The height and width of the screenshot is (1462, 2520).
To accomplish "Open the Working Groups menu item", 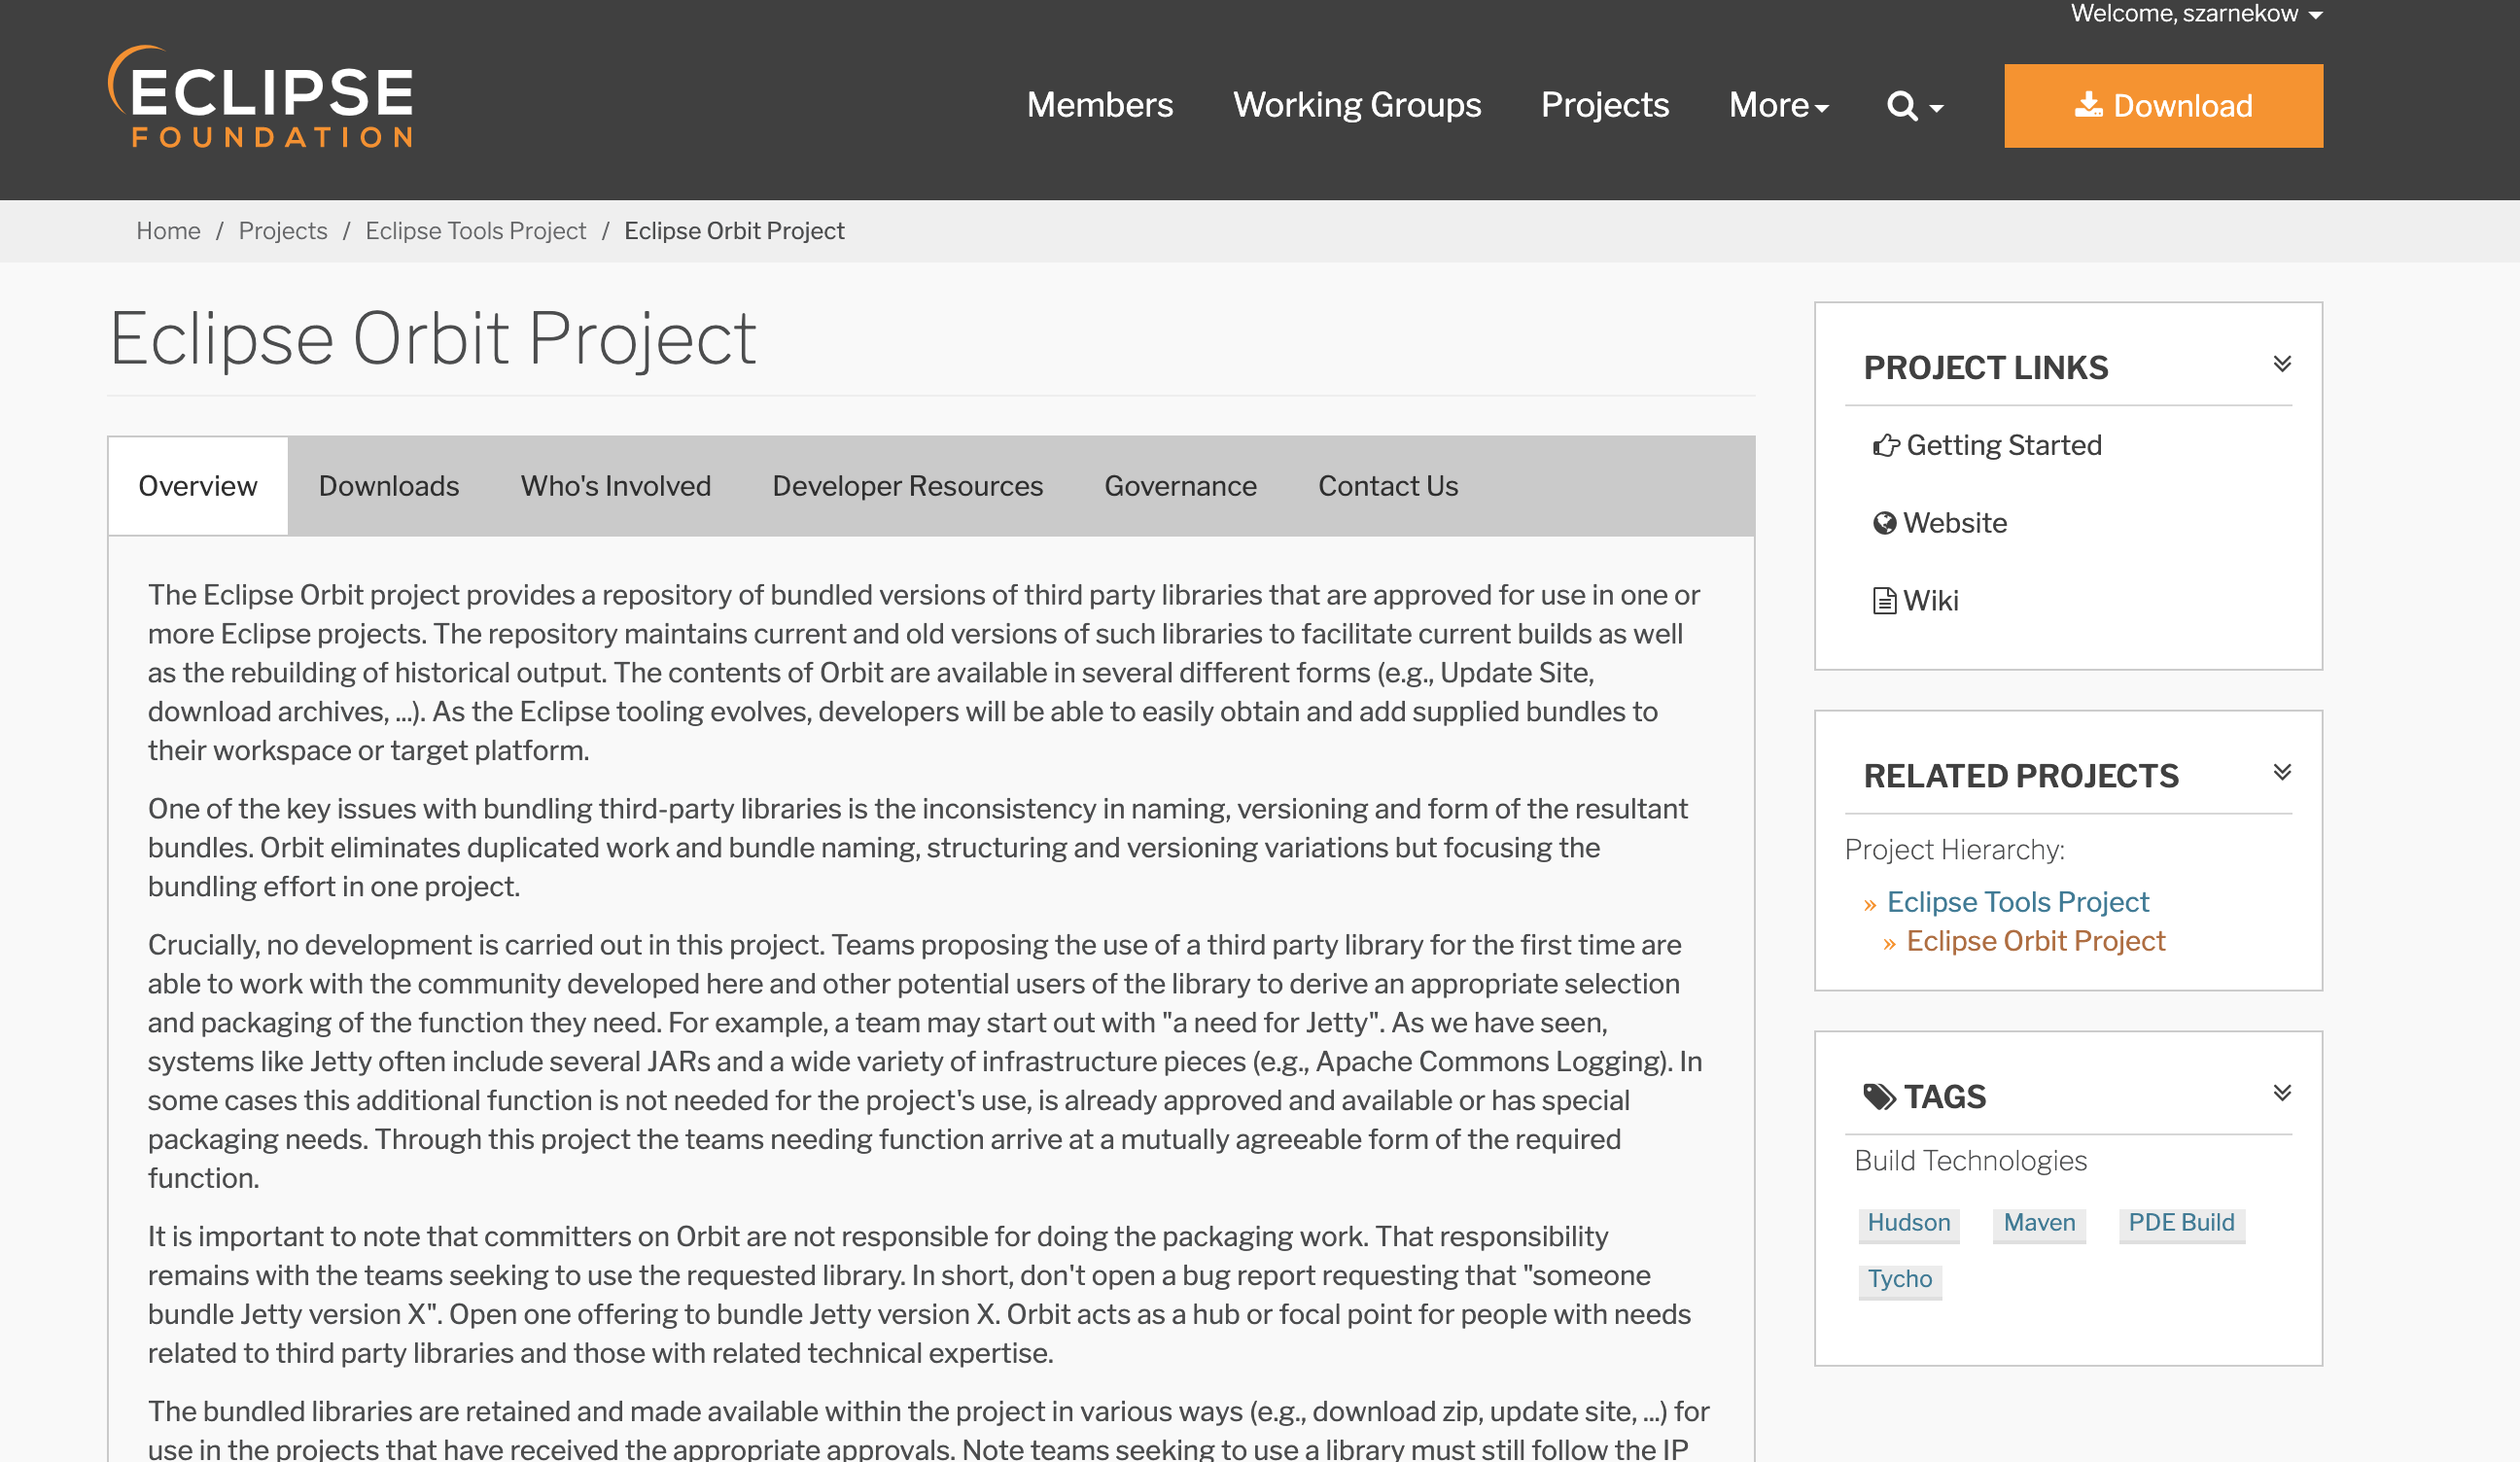I will tap(1357, 105).
